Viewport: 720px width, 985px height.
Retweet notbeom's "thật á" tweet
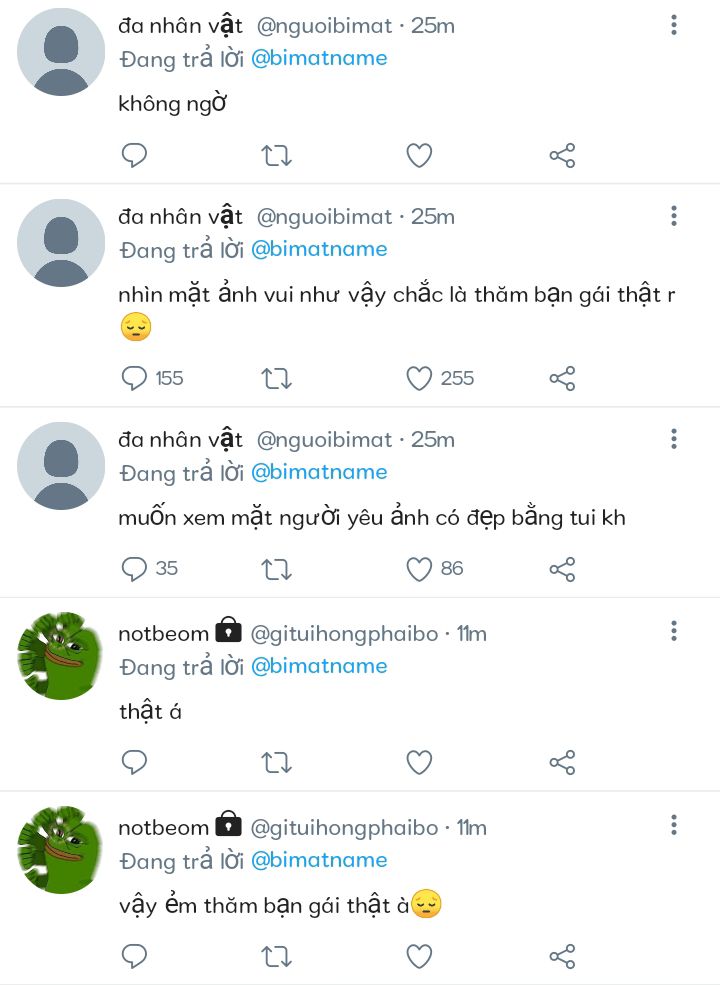(276, 762)
